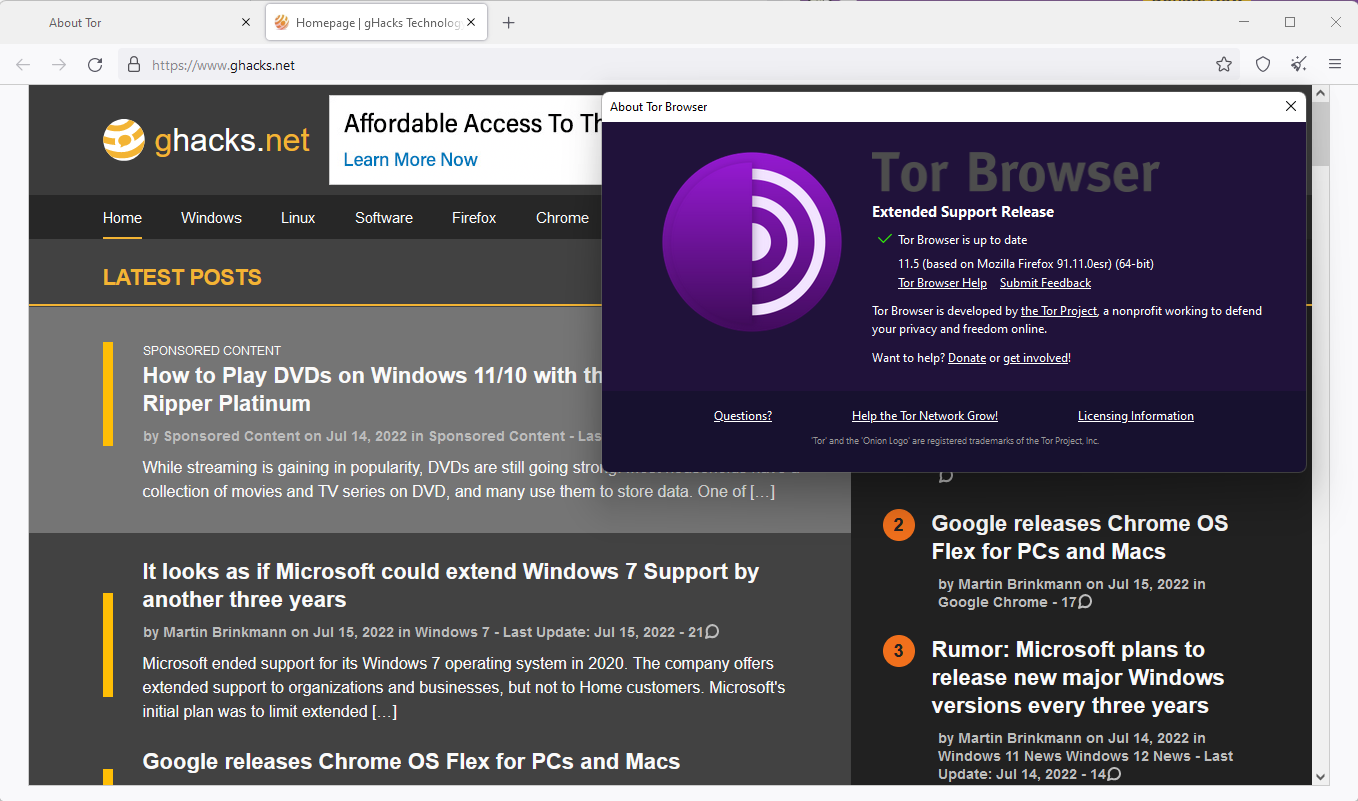Open the Questions? link
Image resolution: width=1358 pixels, height=801 pixels.
(x=743, y=416)
